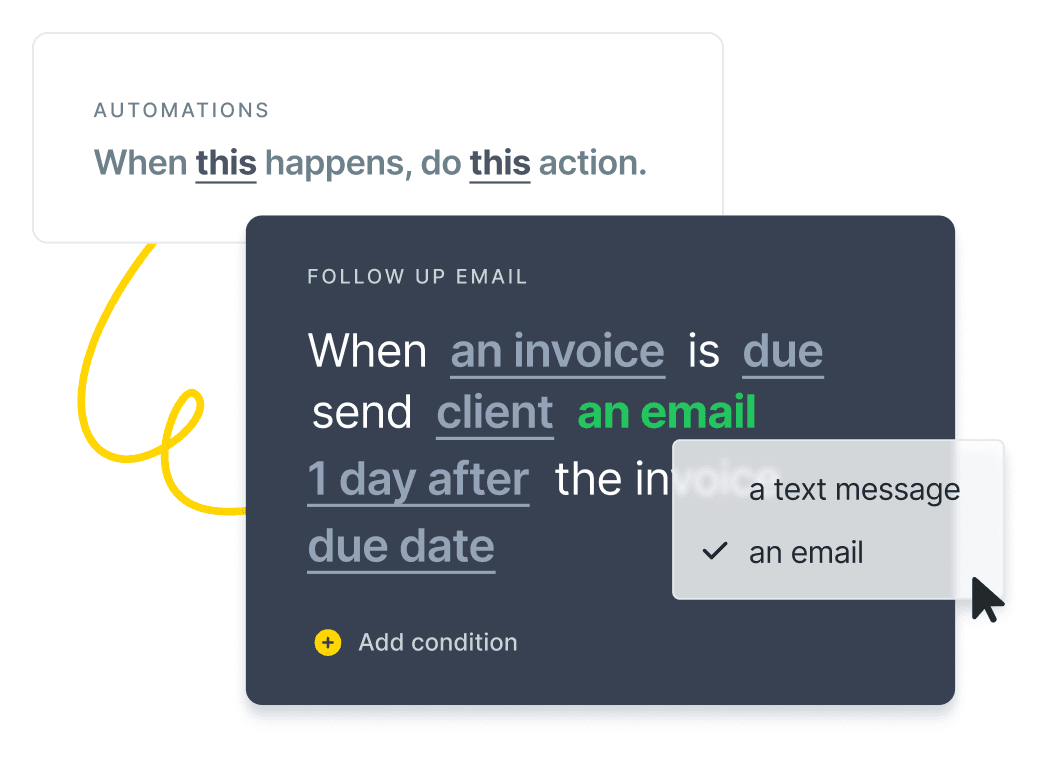Choose 'an email' in the popup list
The image size is (1040, 780).
coord(806,552)
